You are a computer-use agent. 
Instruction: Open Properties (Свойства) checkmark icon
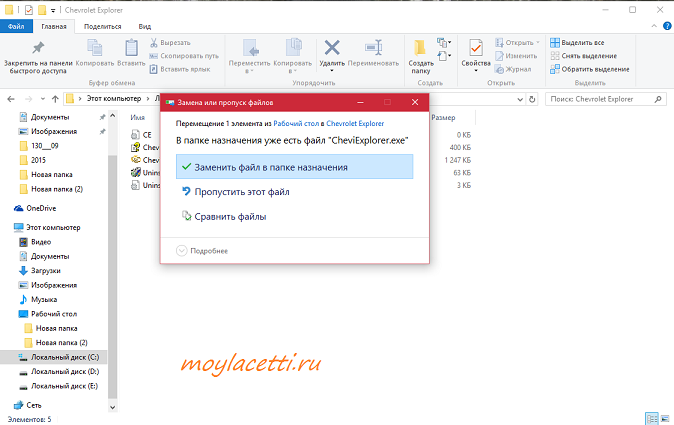475,50
